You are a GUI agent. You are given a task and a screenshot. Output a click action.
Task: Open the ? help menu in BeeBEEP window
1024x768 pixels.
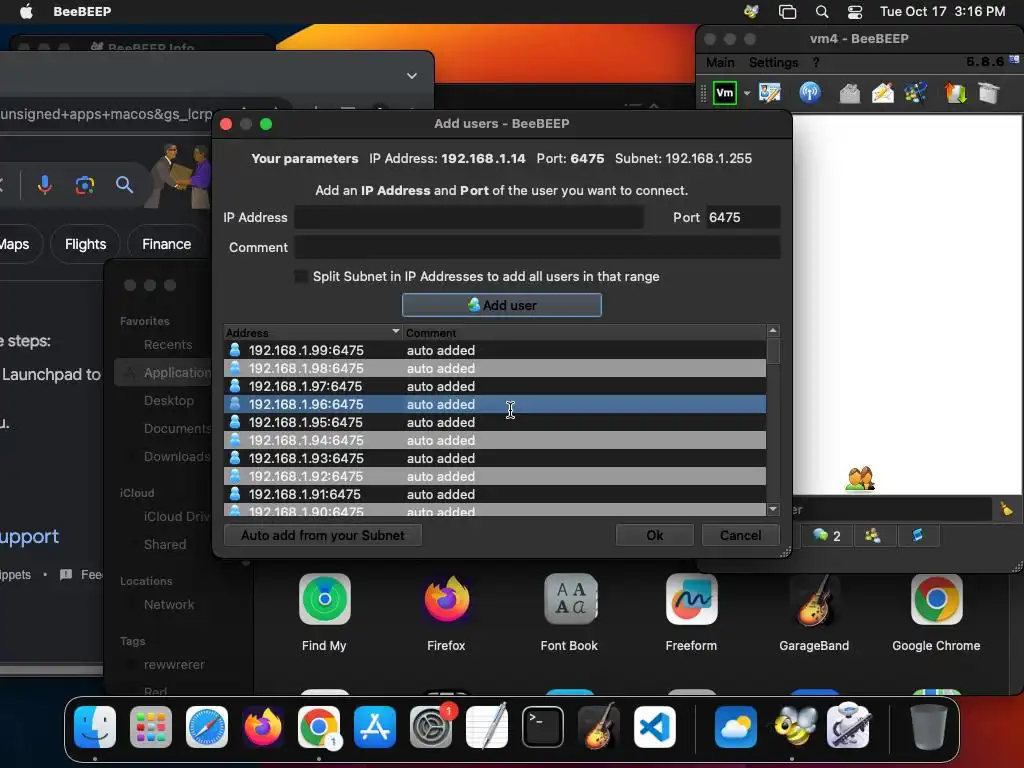pos(816,63)
